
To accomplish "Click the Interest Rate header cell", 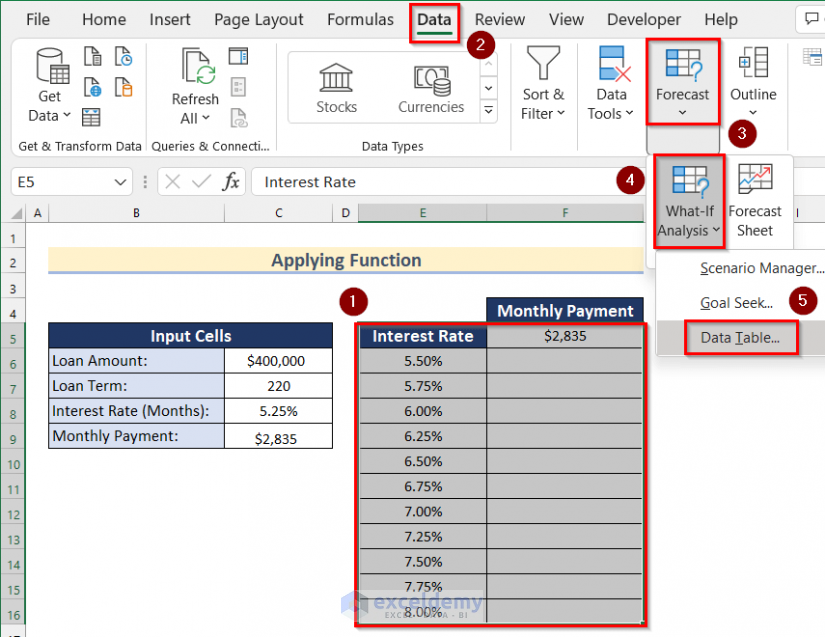I will coord(422,336).
